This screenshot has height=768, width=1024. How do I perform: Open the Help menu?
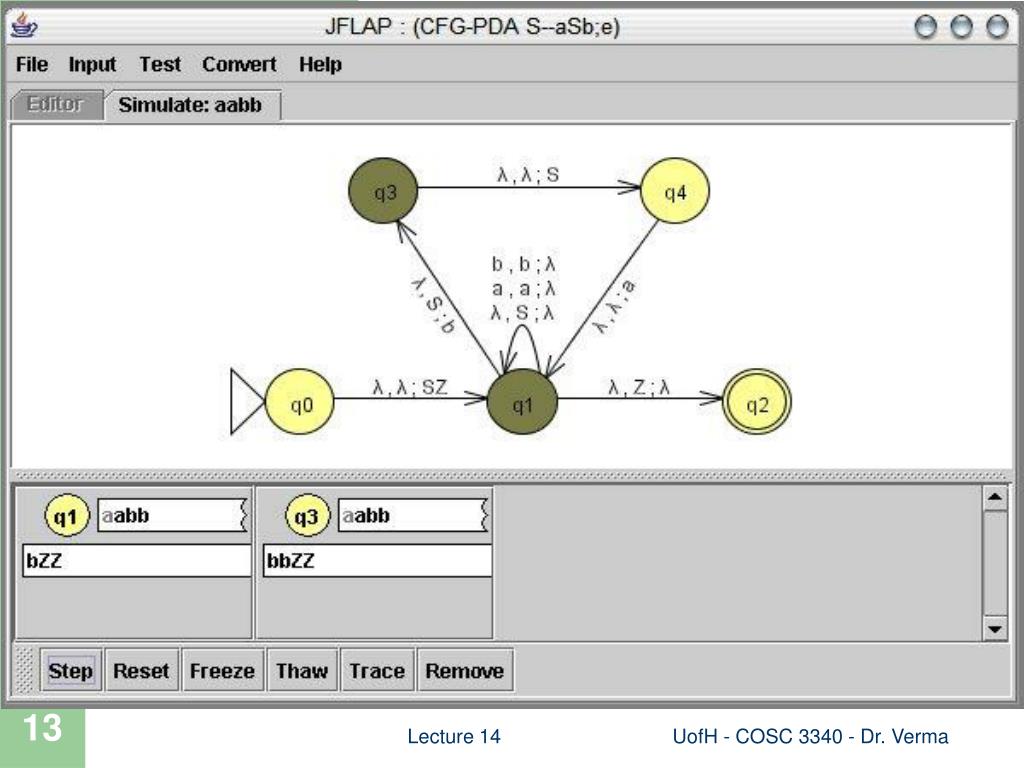[320, 65]
